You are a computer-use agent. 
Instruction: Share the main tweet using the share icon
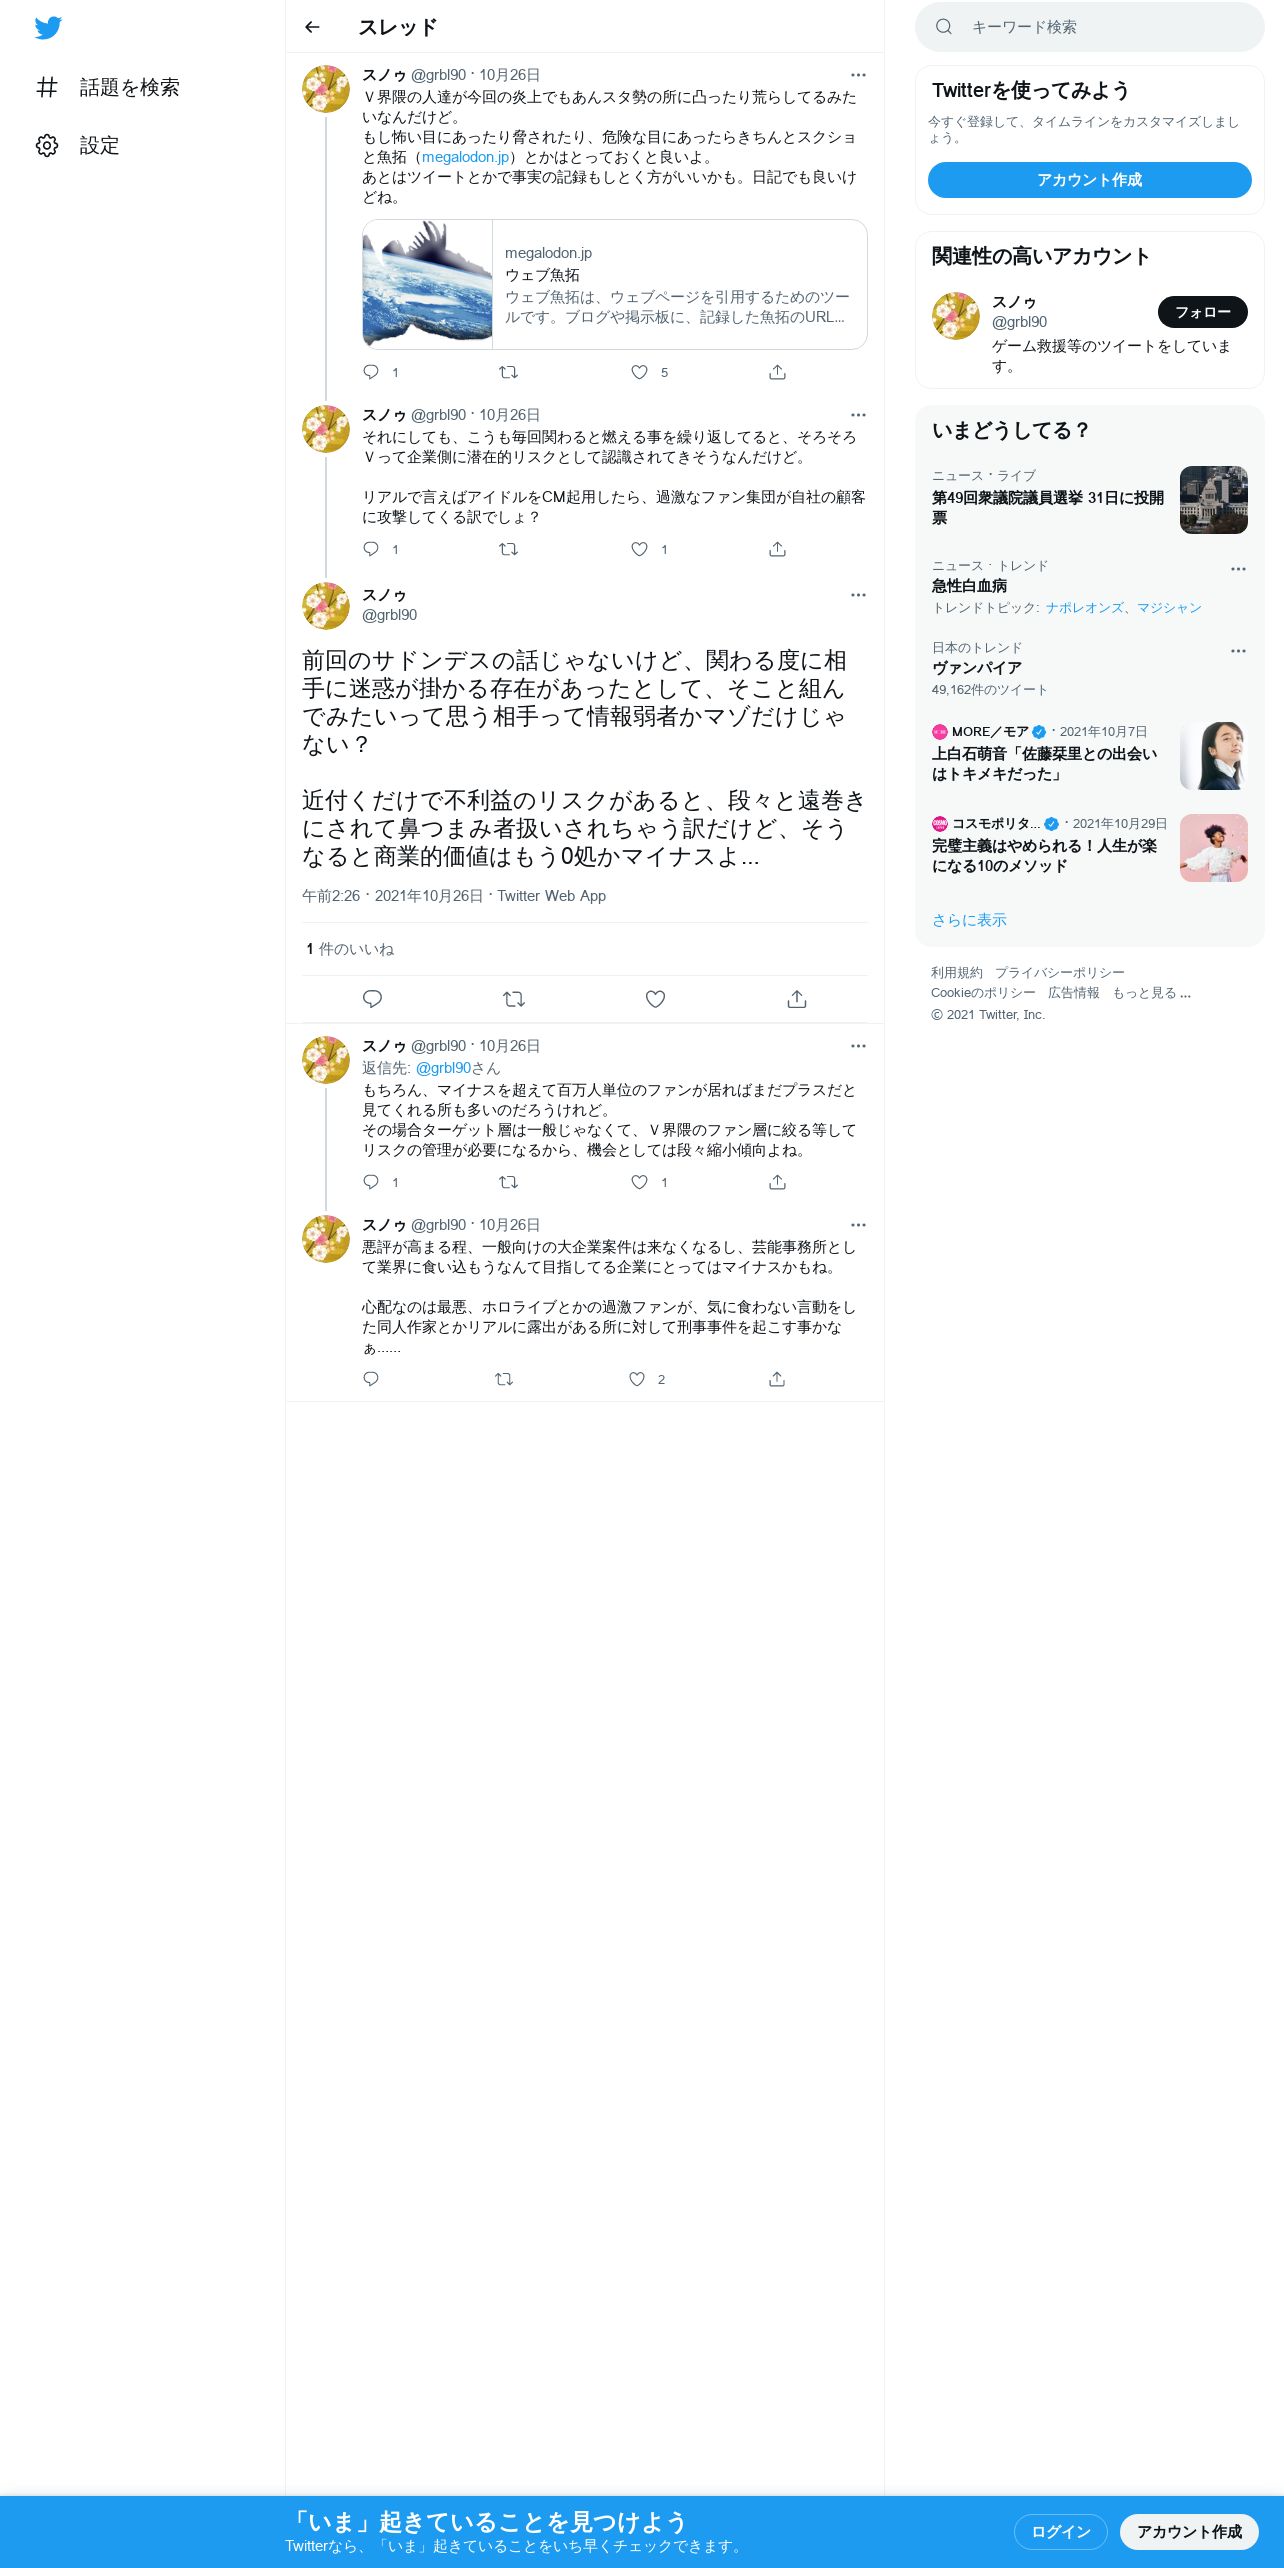click(797, 999)
